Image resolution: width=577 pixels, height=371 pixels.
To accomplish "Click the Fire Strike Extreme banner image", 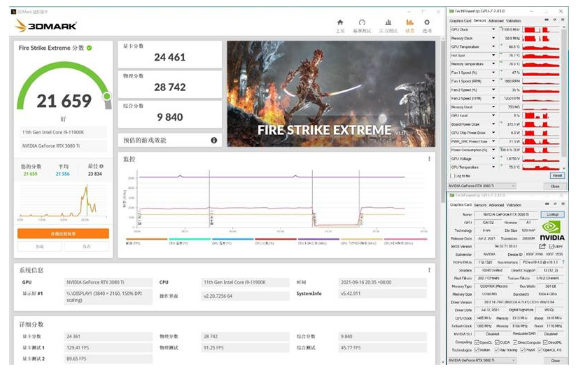I will [x=331, y=94].
